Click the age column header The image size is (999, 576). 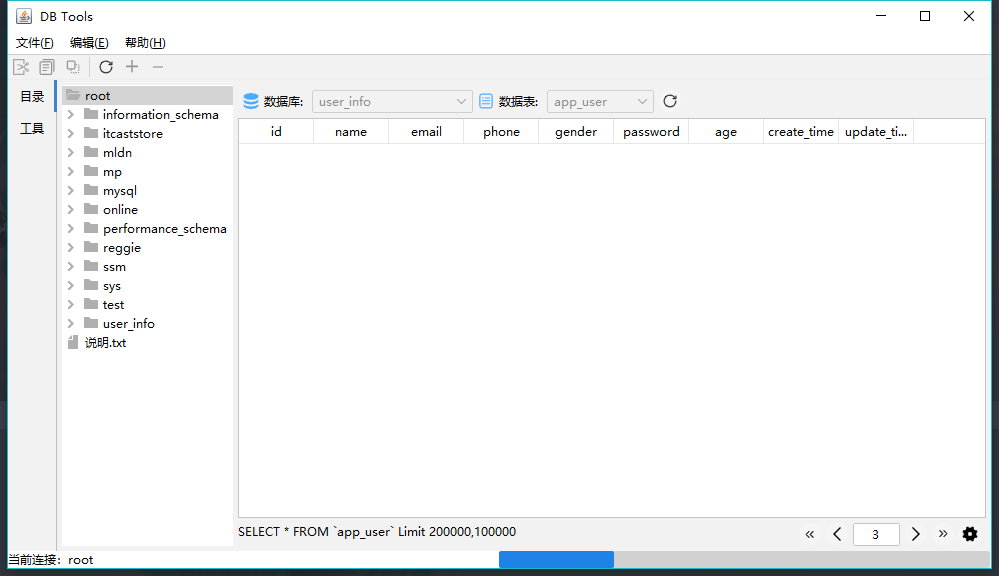click(x=726, y=131)
